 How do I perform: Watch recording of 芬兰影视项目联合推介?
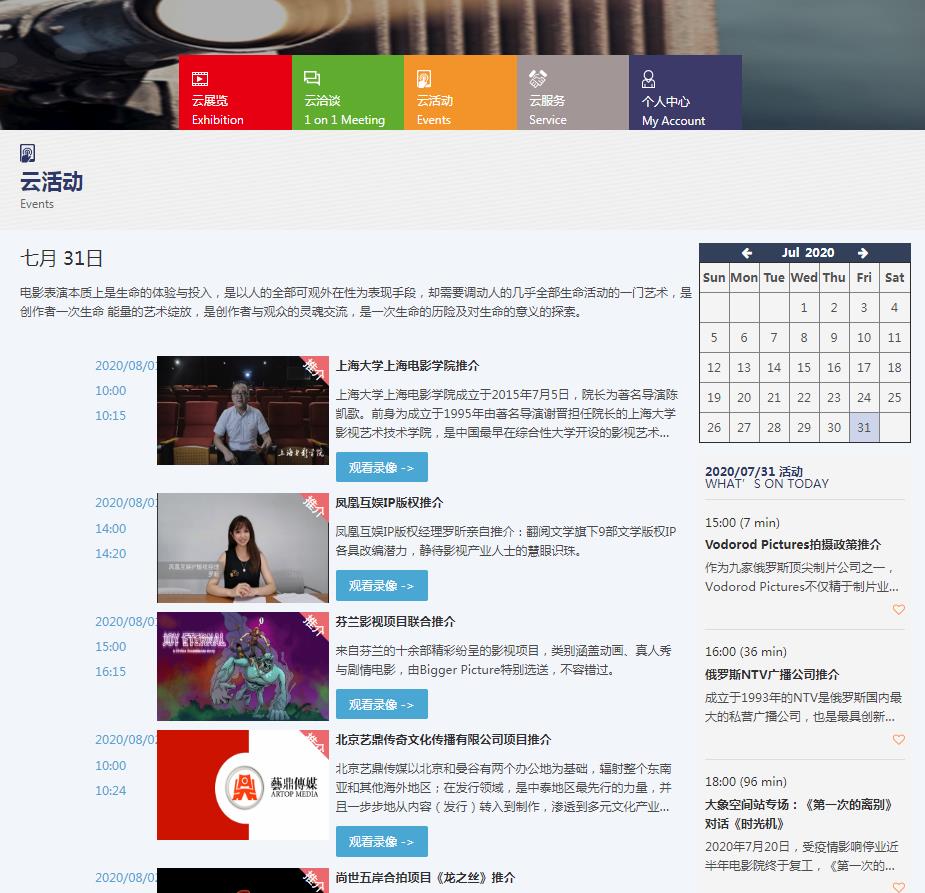381,704
